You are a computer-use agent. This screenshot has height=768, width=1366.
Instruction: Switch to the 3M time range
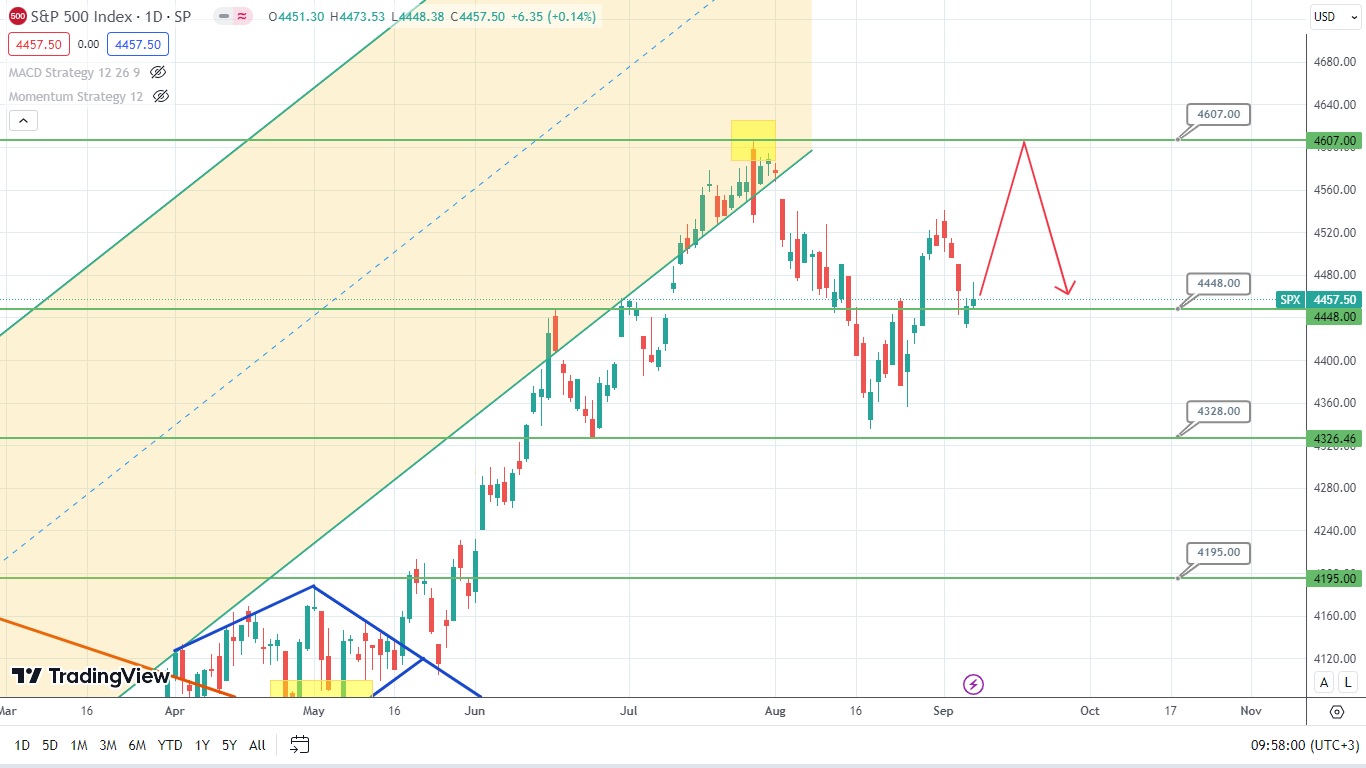point(108,745)
